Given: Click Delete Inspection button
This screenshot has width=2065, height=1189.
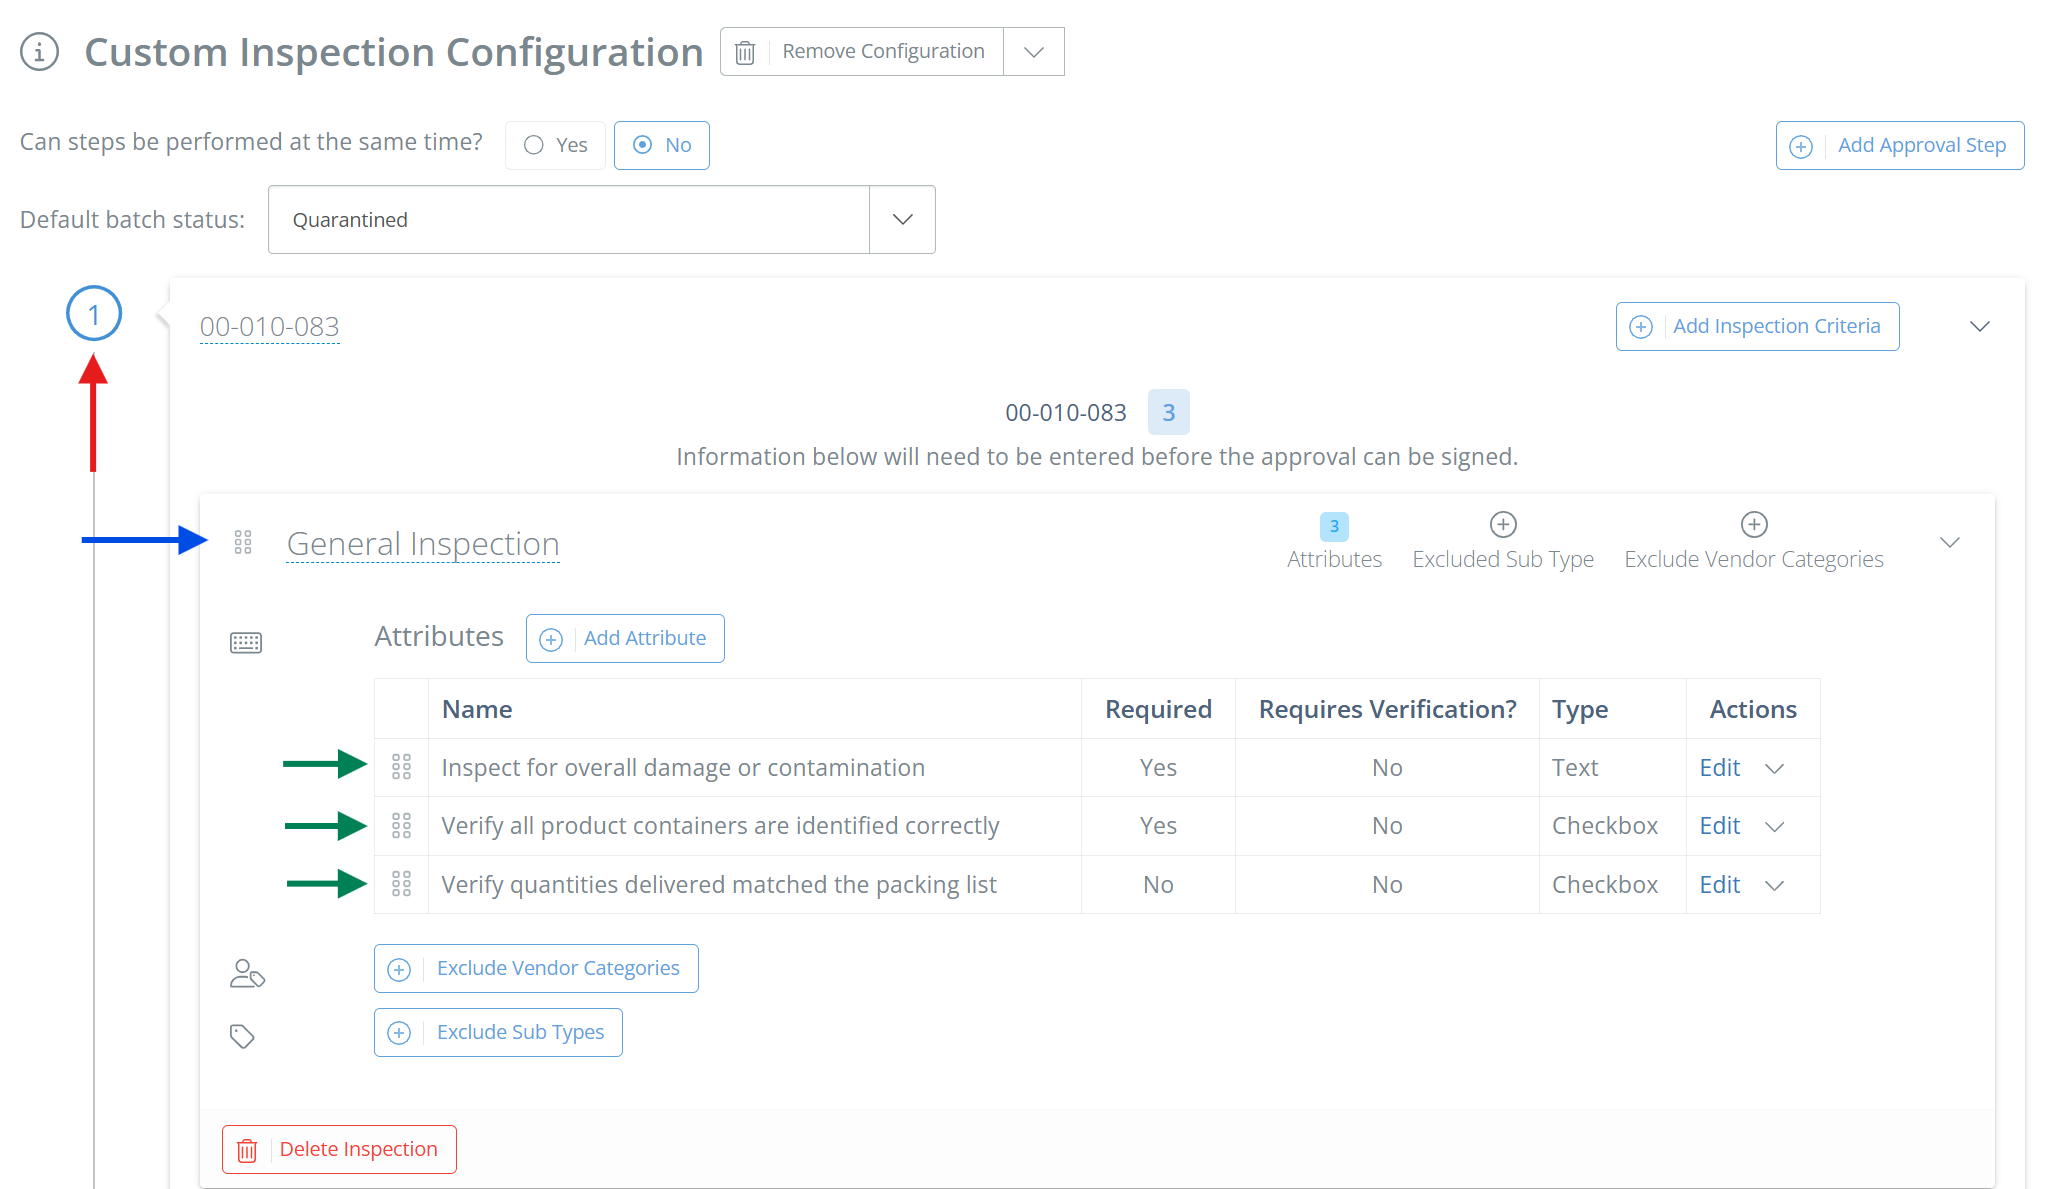Looking at the screenshot, I should coord(339,1149).
